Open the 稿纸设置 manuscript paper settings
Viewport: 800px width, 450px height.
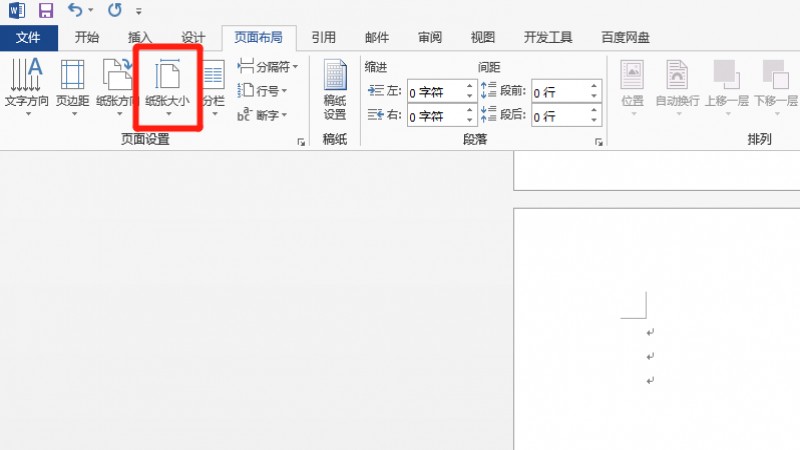pos(335,90)
